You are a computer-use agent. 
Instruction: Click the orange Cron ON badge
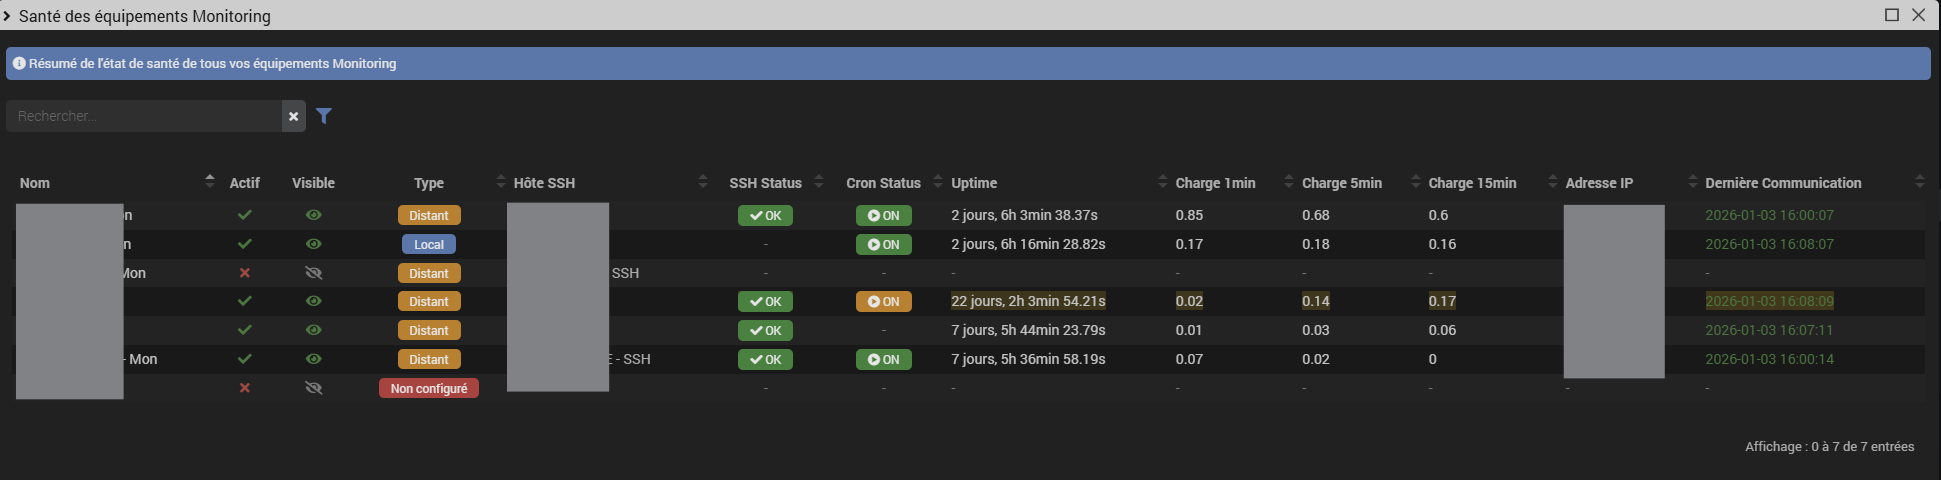click(883, 301)
